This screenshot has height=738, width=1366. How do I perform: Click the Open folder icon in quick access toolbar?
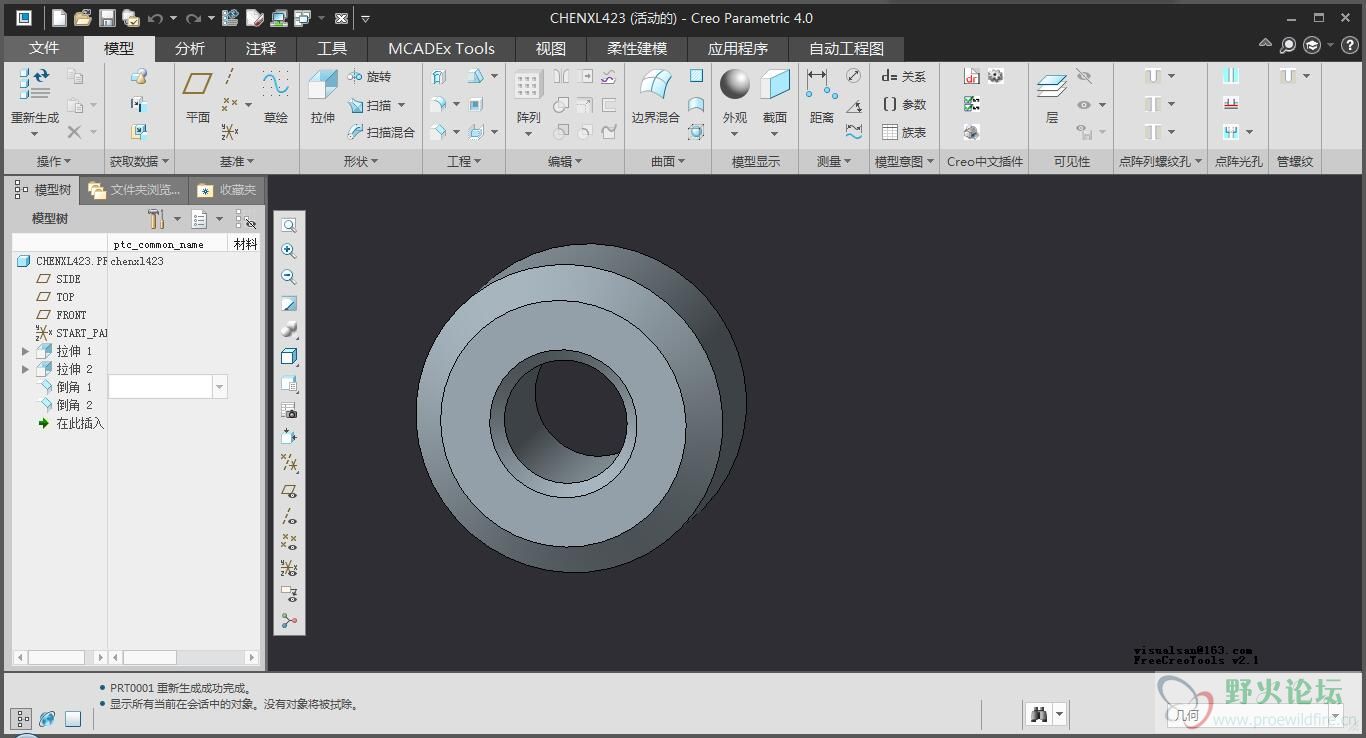point(83,18)
